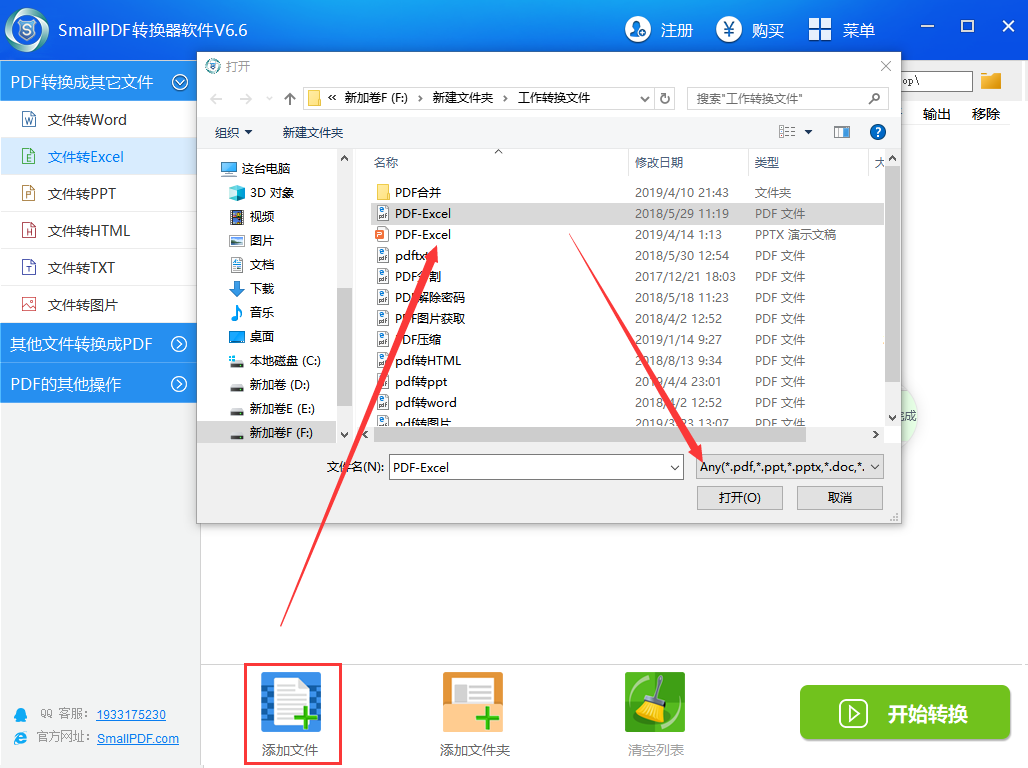Select File to Excel option
The height and width of the screenshot is (768, 1028).
[x=98, y=157]
